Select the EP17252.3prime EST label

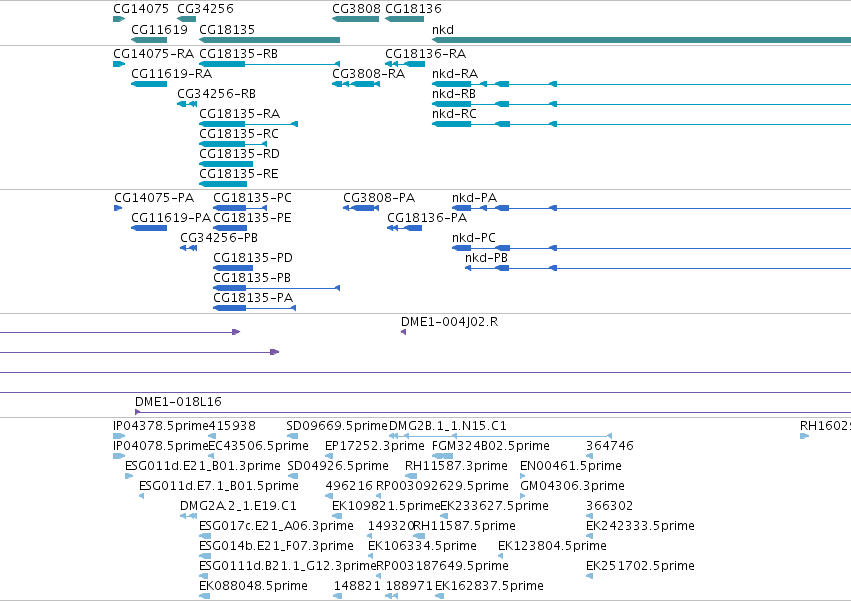point(375,446)
